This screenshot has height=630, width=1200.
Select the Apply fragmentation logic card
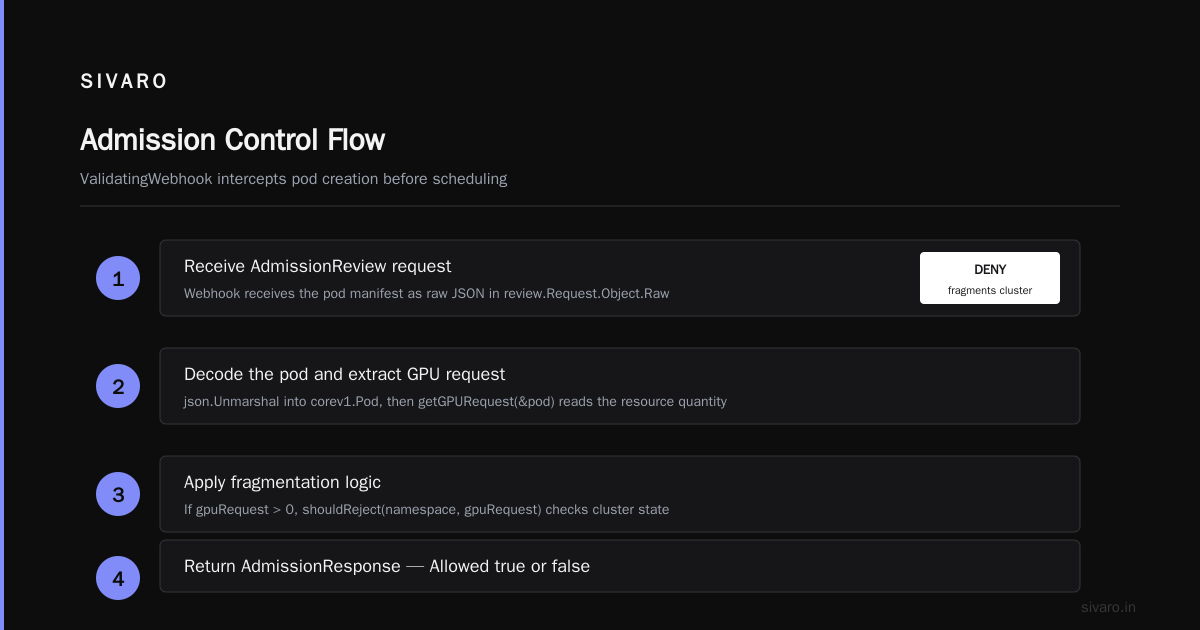(620, 494)
